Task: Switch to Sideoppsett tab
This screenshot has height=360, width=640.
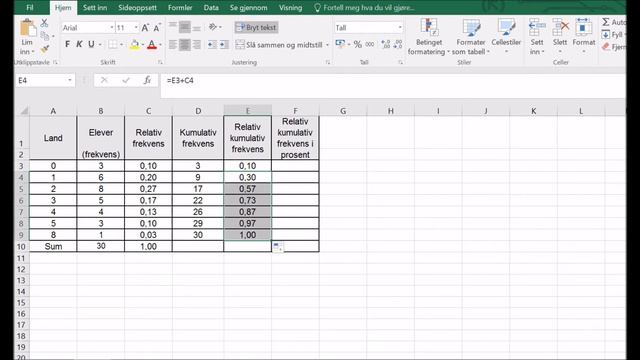Action: click(x=137, y=7)
